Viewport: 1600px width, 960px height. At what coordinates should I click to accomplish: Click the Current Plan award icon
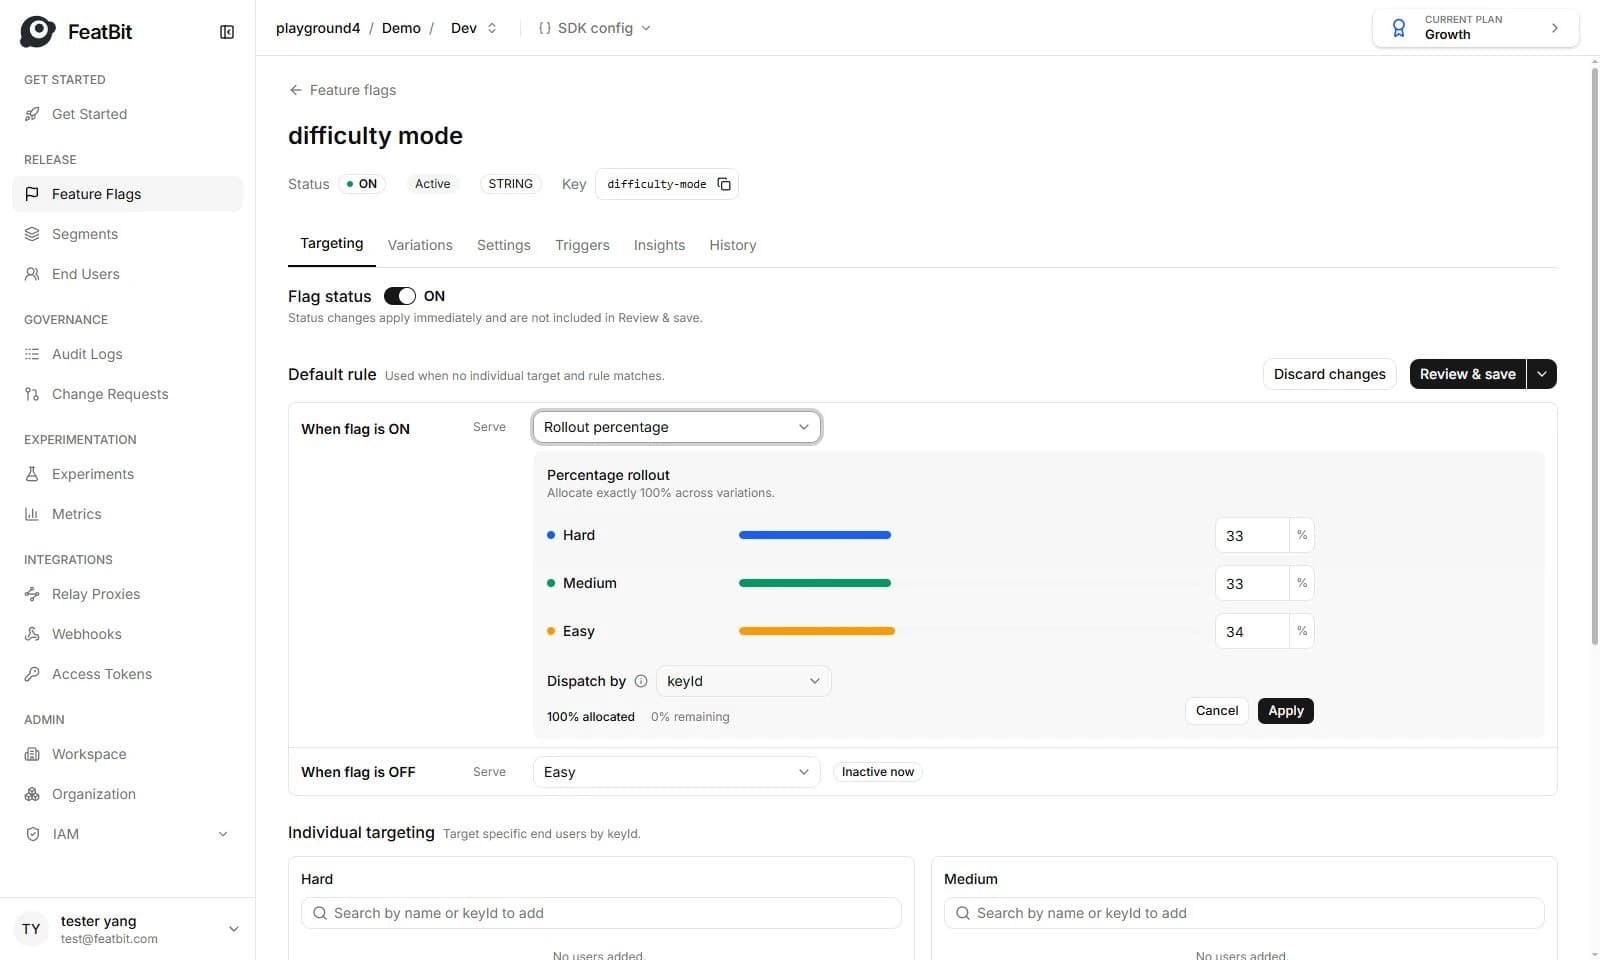(1399, 28)
